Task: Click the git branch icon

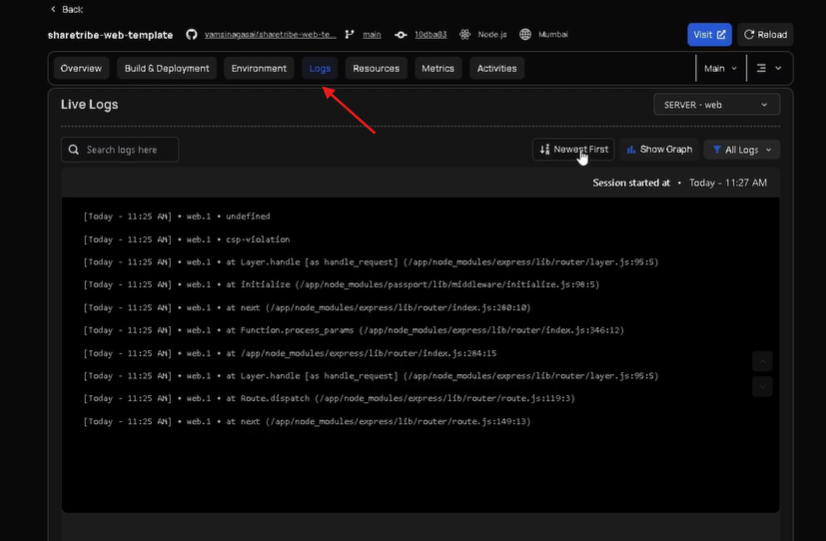Action: pos(349,35)
